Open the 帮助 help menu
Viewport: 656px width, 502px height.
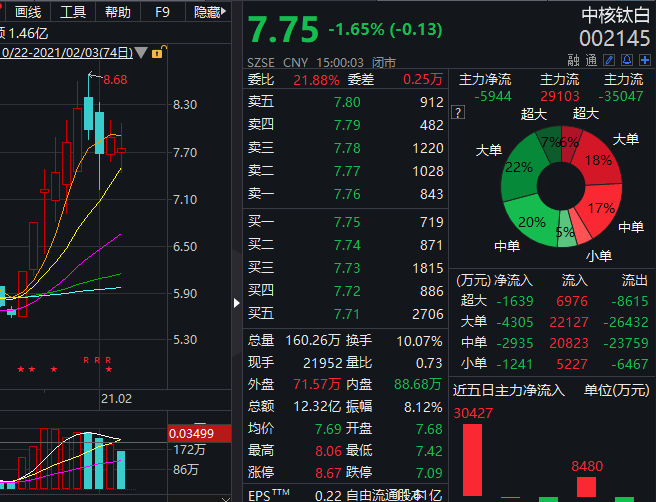click(117, 12)
